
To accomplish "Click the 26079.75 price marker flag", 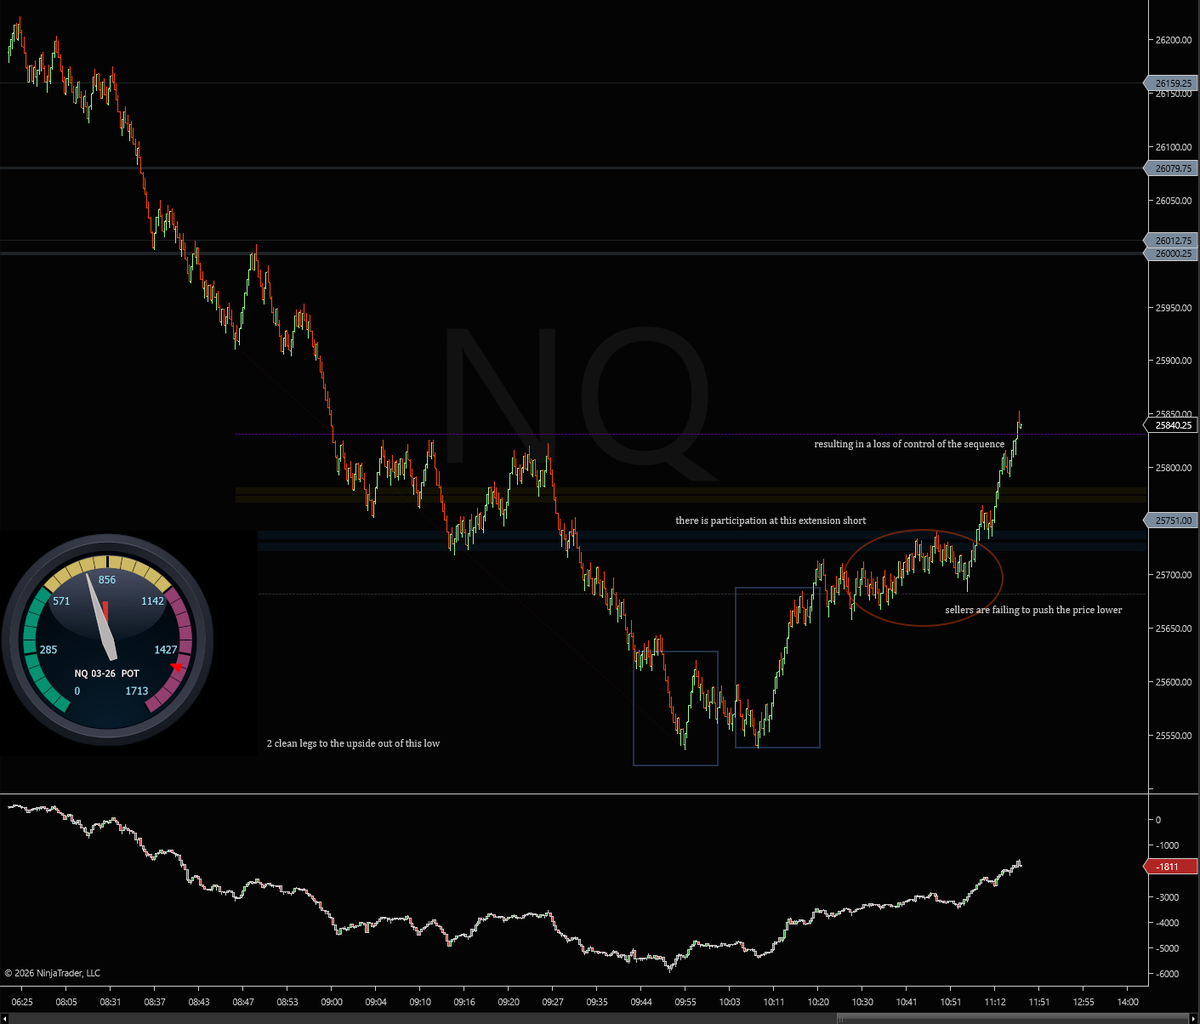I will click(1171, 168).
